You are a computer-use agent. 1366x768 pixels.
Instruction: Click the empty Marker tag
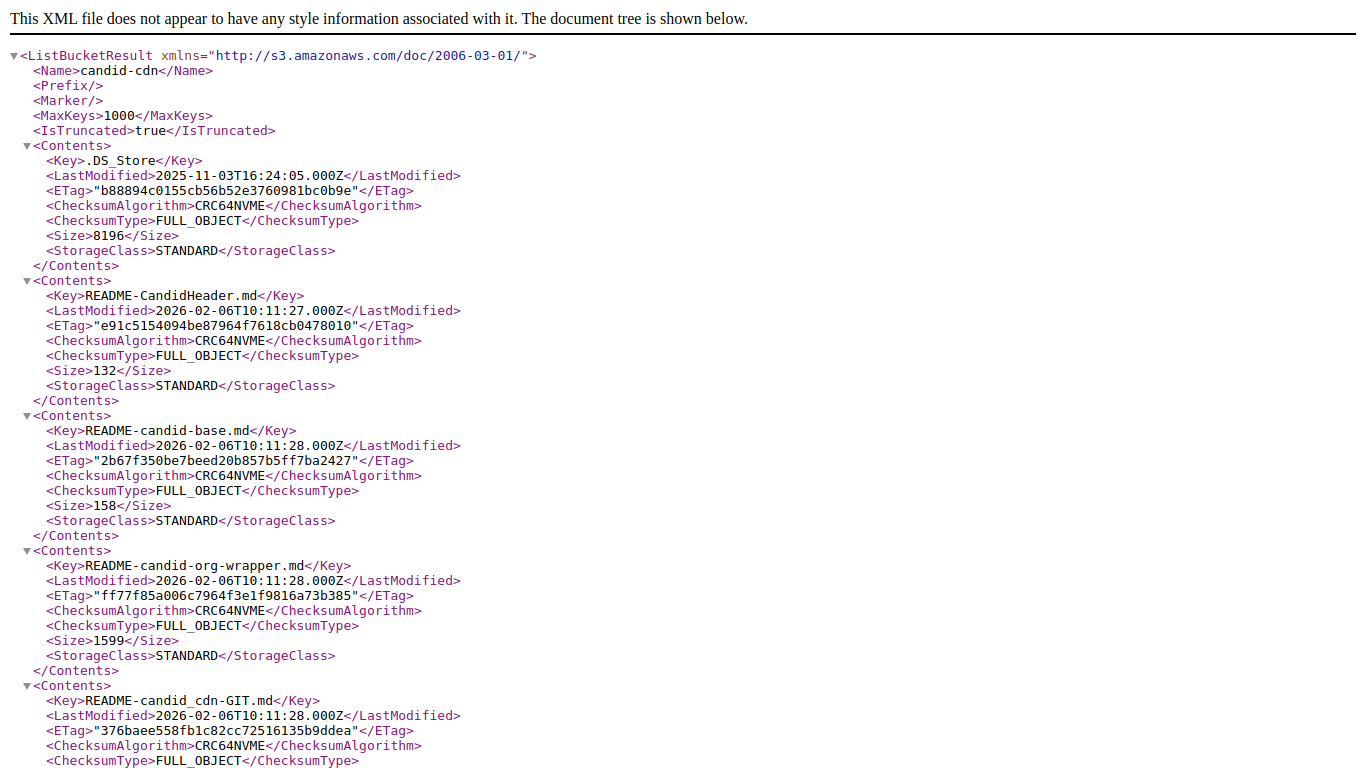coord(68,101)
